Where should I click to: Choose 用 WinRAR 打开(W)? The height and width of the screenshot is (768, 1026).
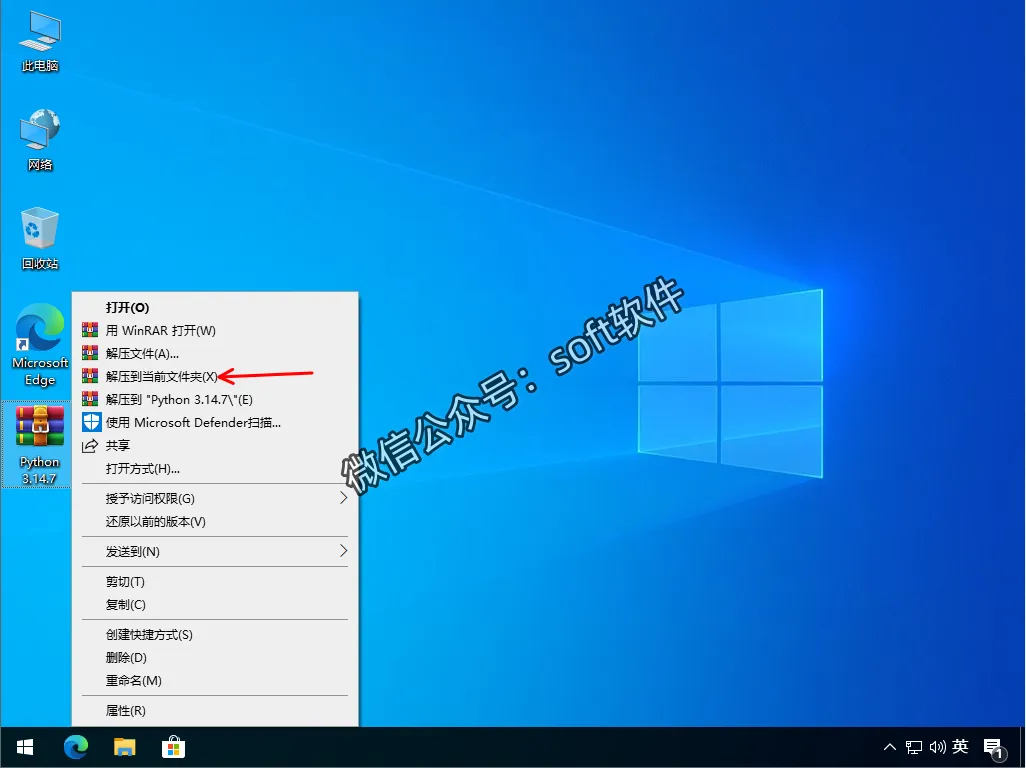coord(215,330)
